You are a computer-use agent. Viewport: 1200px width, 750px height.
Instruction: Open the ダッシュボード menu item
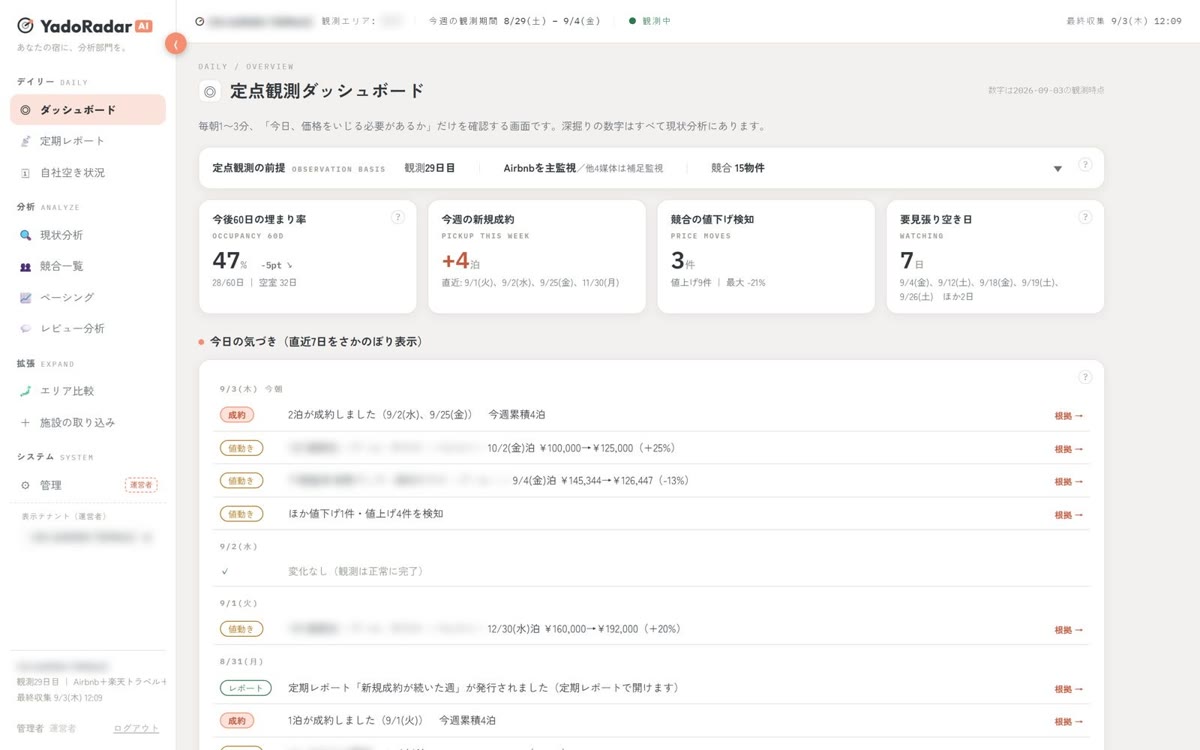click(88, 110)
